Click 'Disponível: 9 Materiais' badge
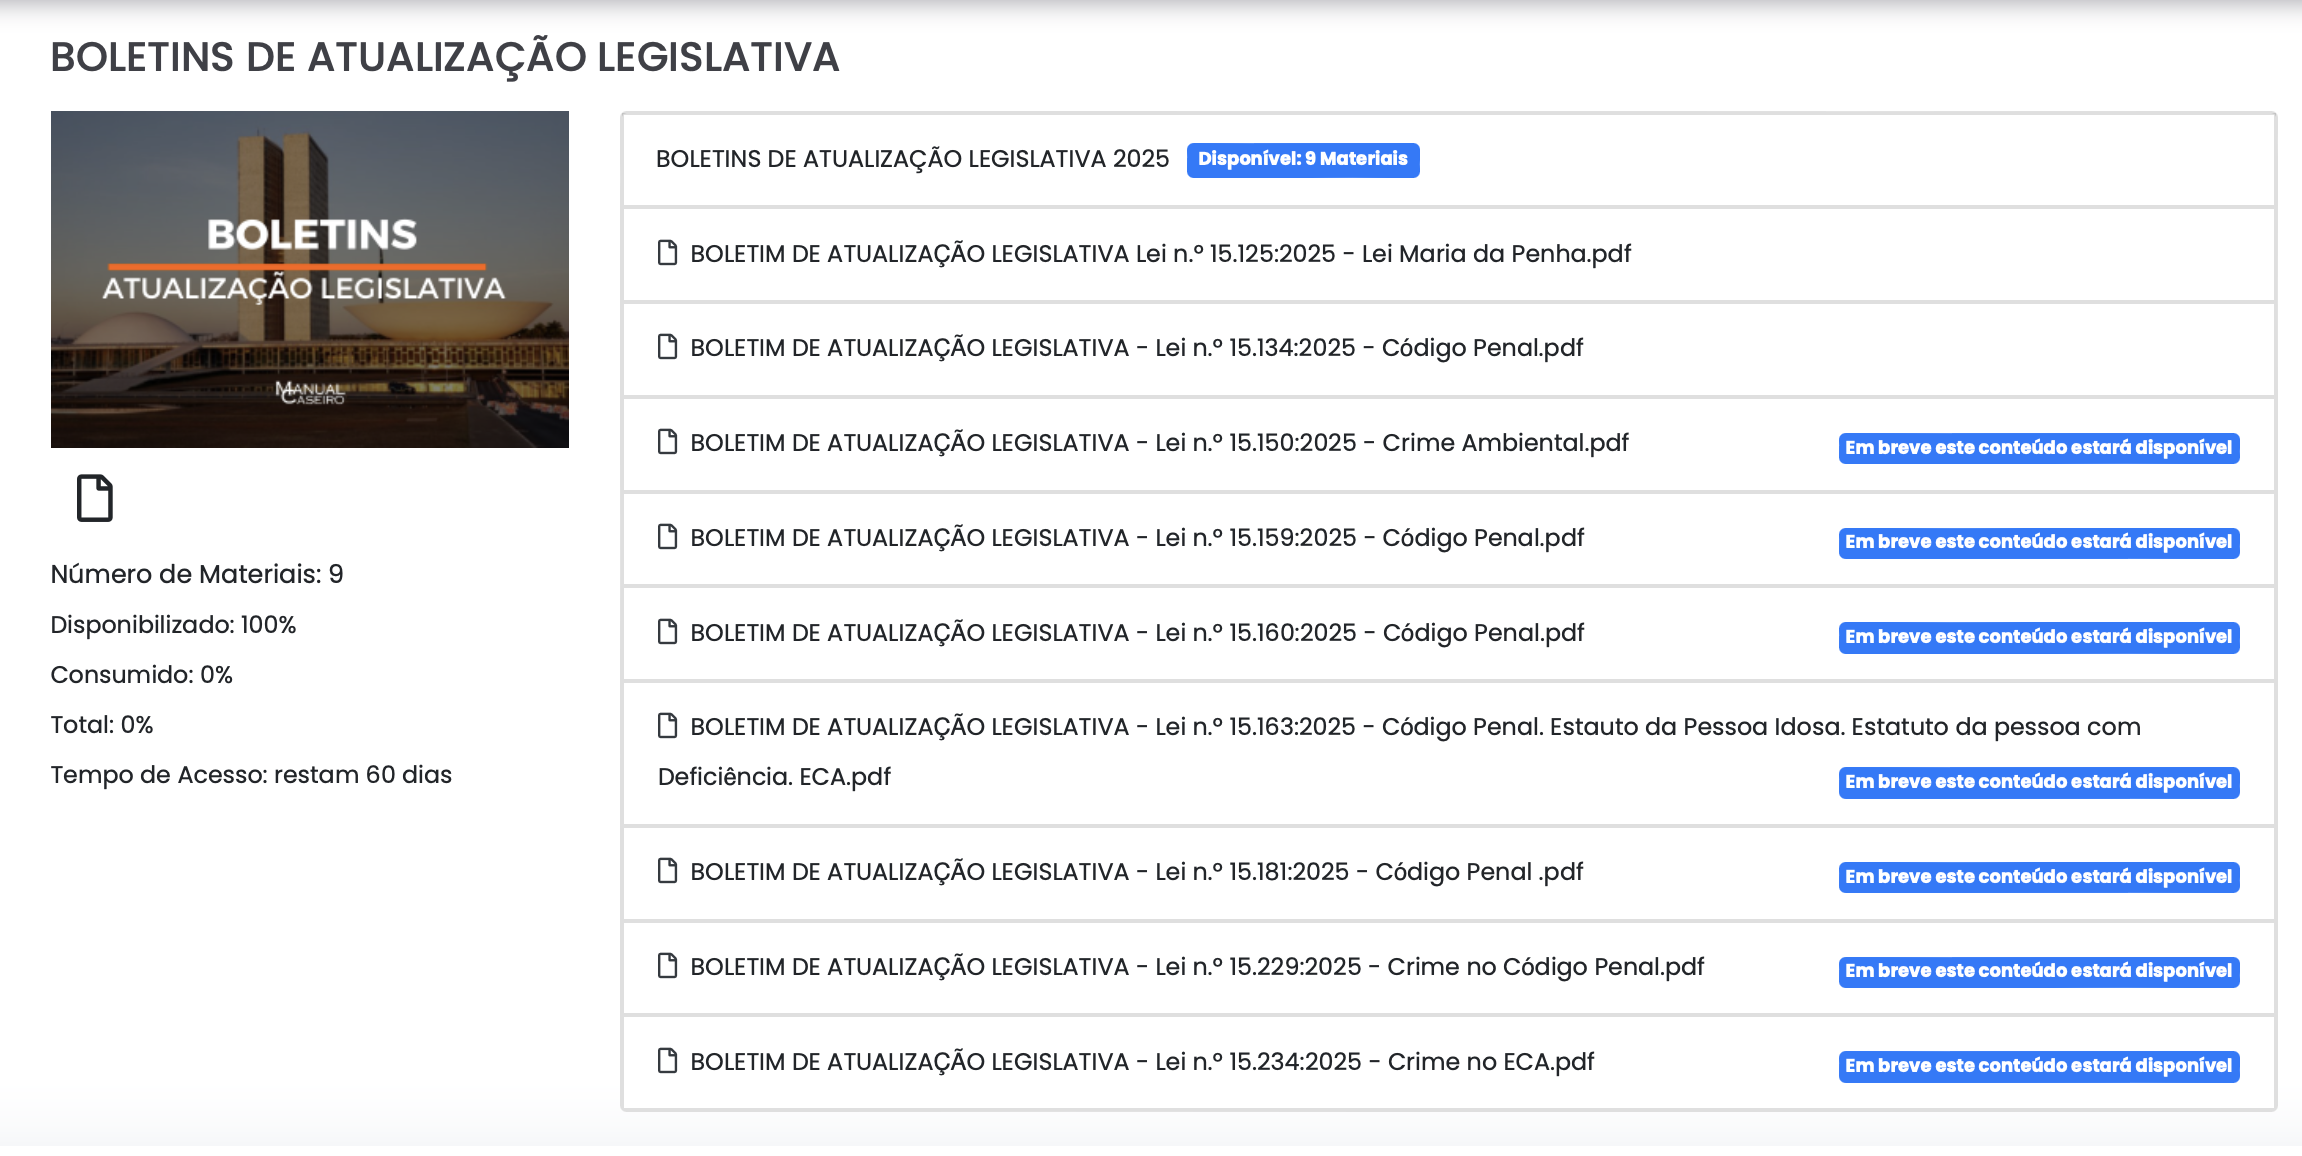 click(1302, 160)
